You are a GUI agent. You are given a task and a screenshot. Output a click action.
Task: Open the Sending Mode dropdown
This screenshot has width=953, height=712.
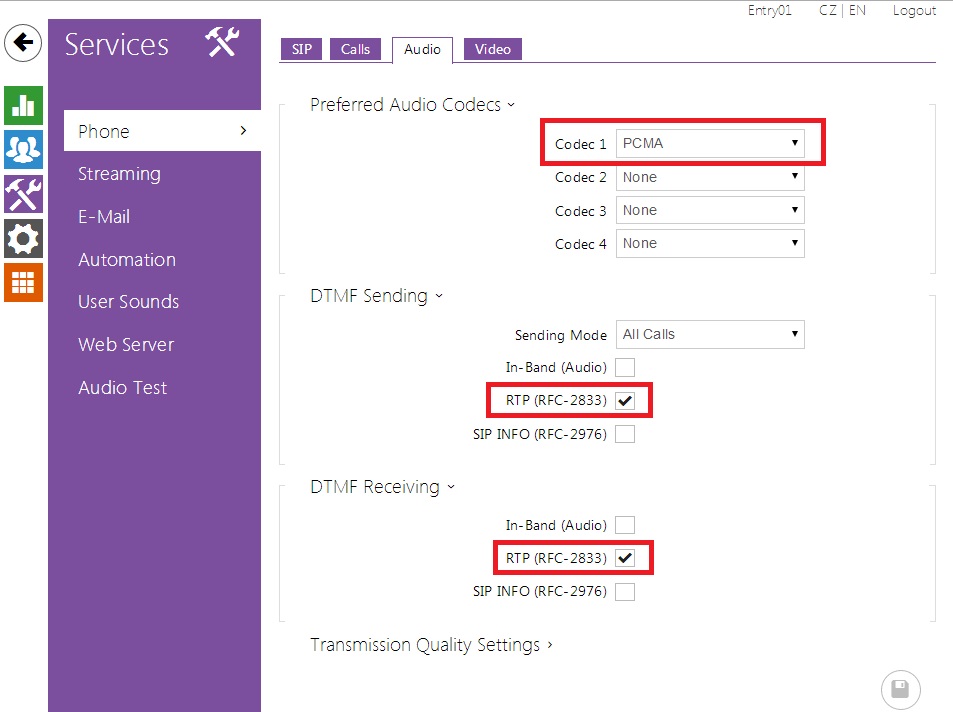tap(710, 334)
